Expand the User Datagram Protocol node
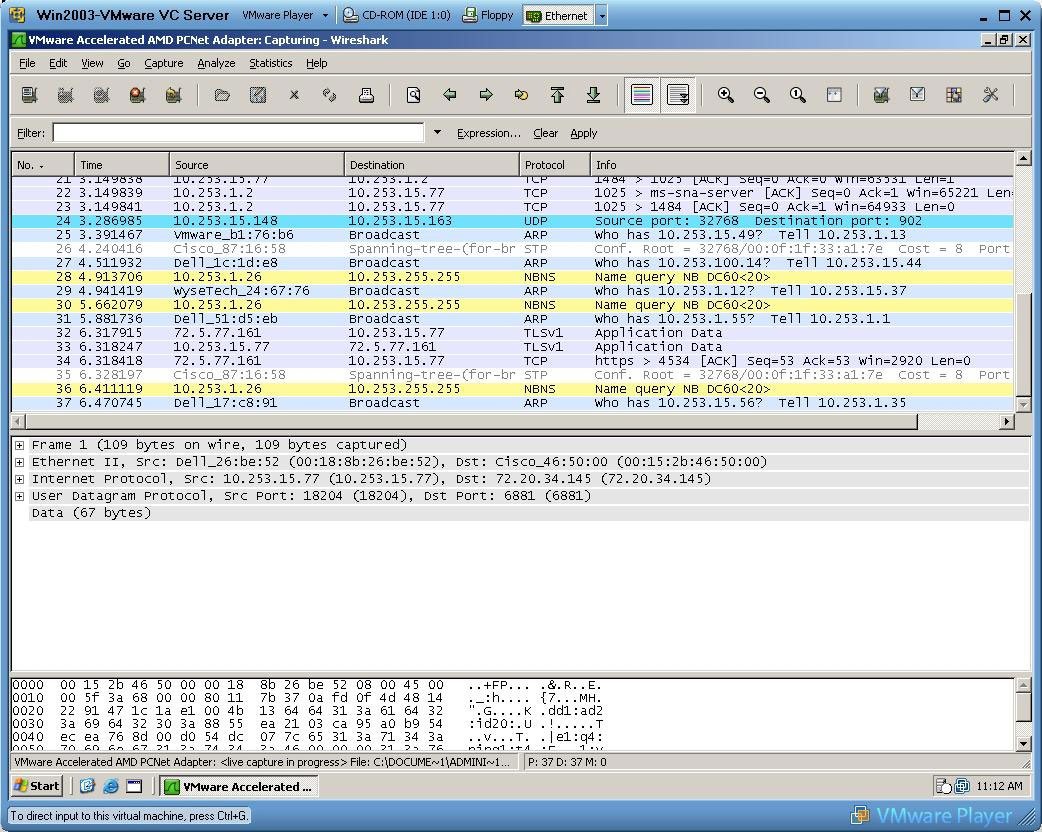This screenshot has height=832, width=1042. pyautogui.click(x=19, y=496)
